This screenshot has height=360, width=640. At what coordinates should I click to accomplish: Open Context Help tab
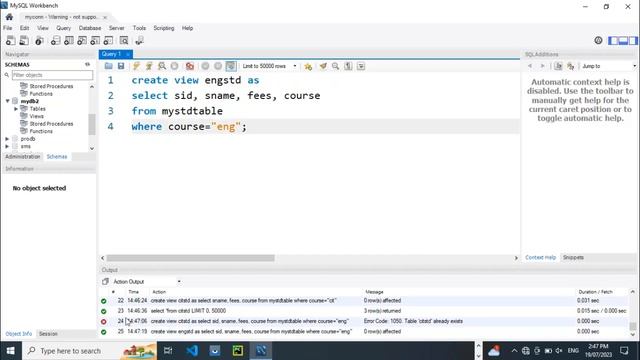pyautogui.click(x=540, y=258)
